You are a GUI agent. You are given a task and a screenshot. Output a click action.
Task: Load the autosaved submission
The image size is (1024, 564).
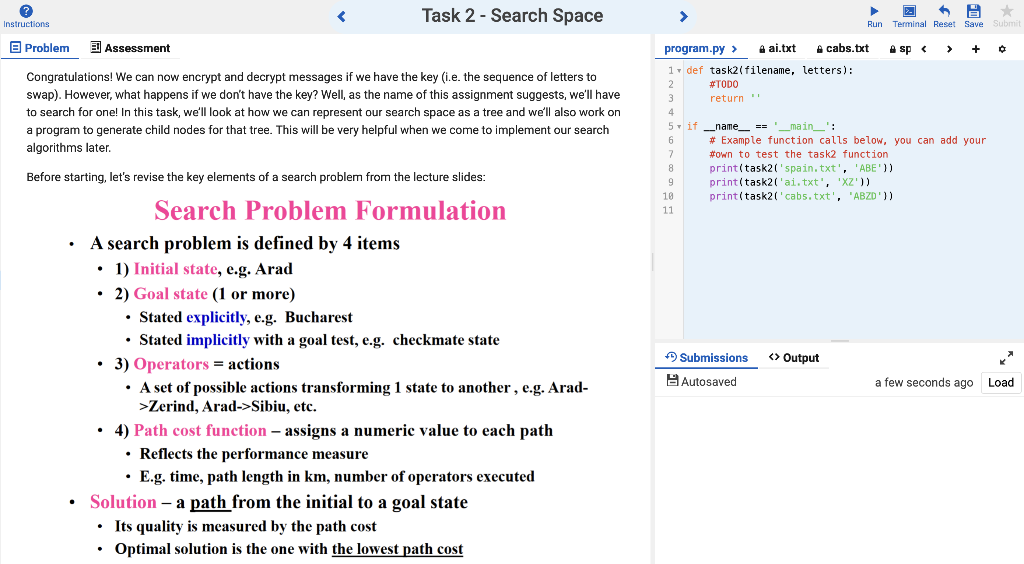pos(1000,383)
